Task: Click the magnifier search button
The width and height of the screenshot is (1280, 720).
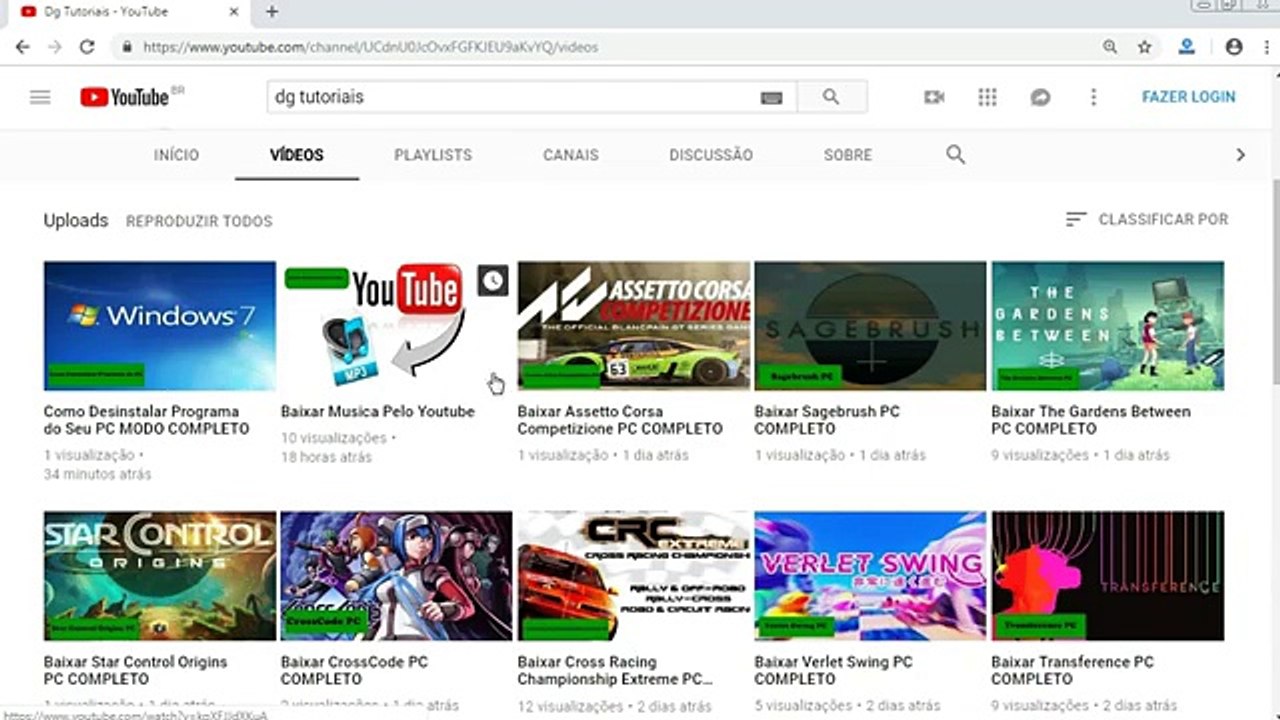Action: tap(831, 97)
